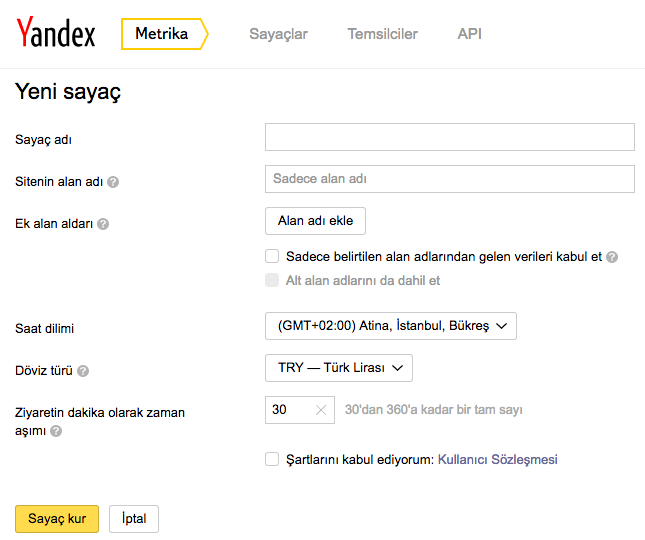Click the Yeni sayaç heading

(x=68, y=91)
